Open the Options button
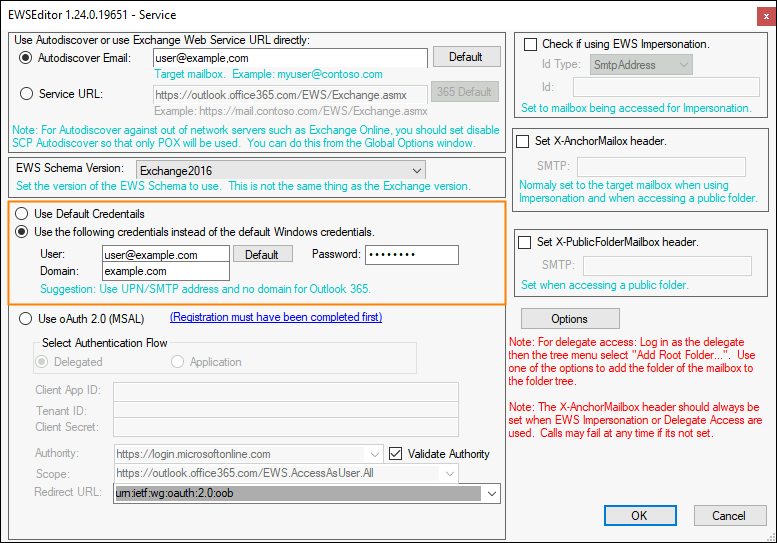 point(570,319)
